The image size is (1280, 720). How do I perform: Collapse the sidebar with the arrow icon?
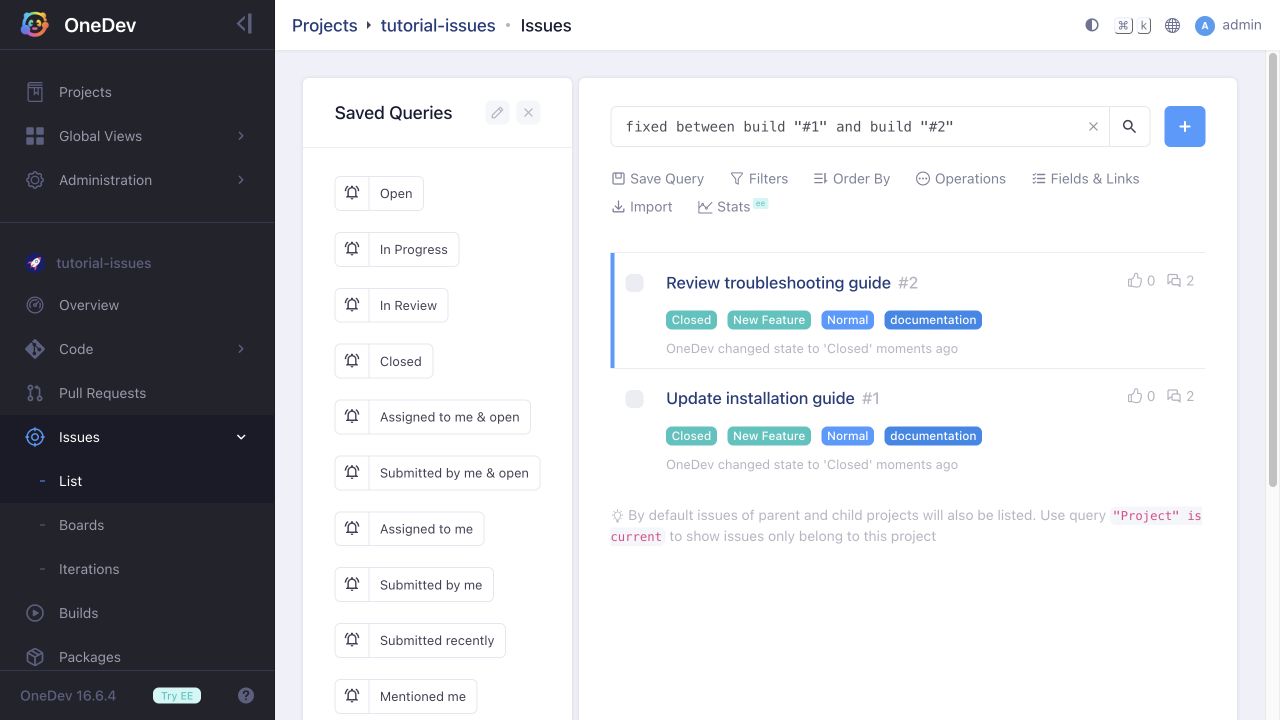coord(244,25)
